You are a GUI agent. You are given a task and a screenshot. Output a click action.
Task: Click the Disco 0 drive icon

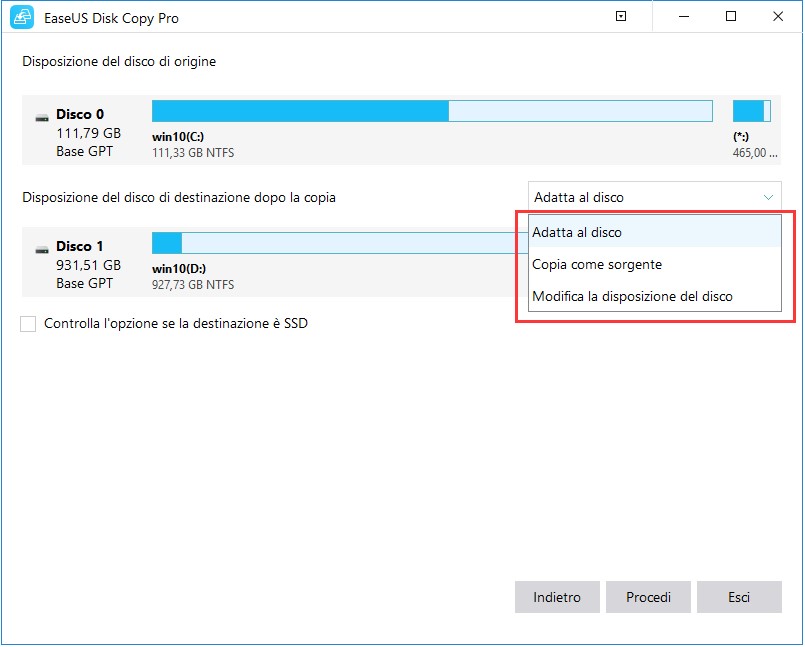click(42, 118)
